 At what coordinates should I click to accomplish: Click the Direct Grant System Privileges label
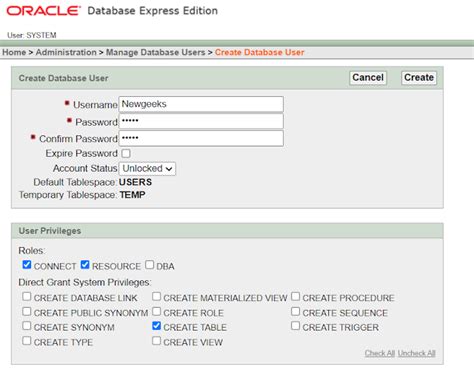(x=85, y=282)
